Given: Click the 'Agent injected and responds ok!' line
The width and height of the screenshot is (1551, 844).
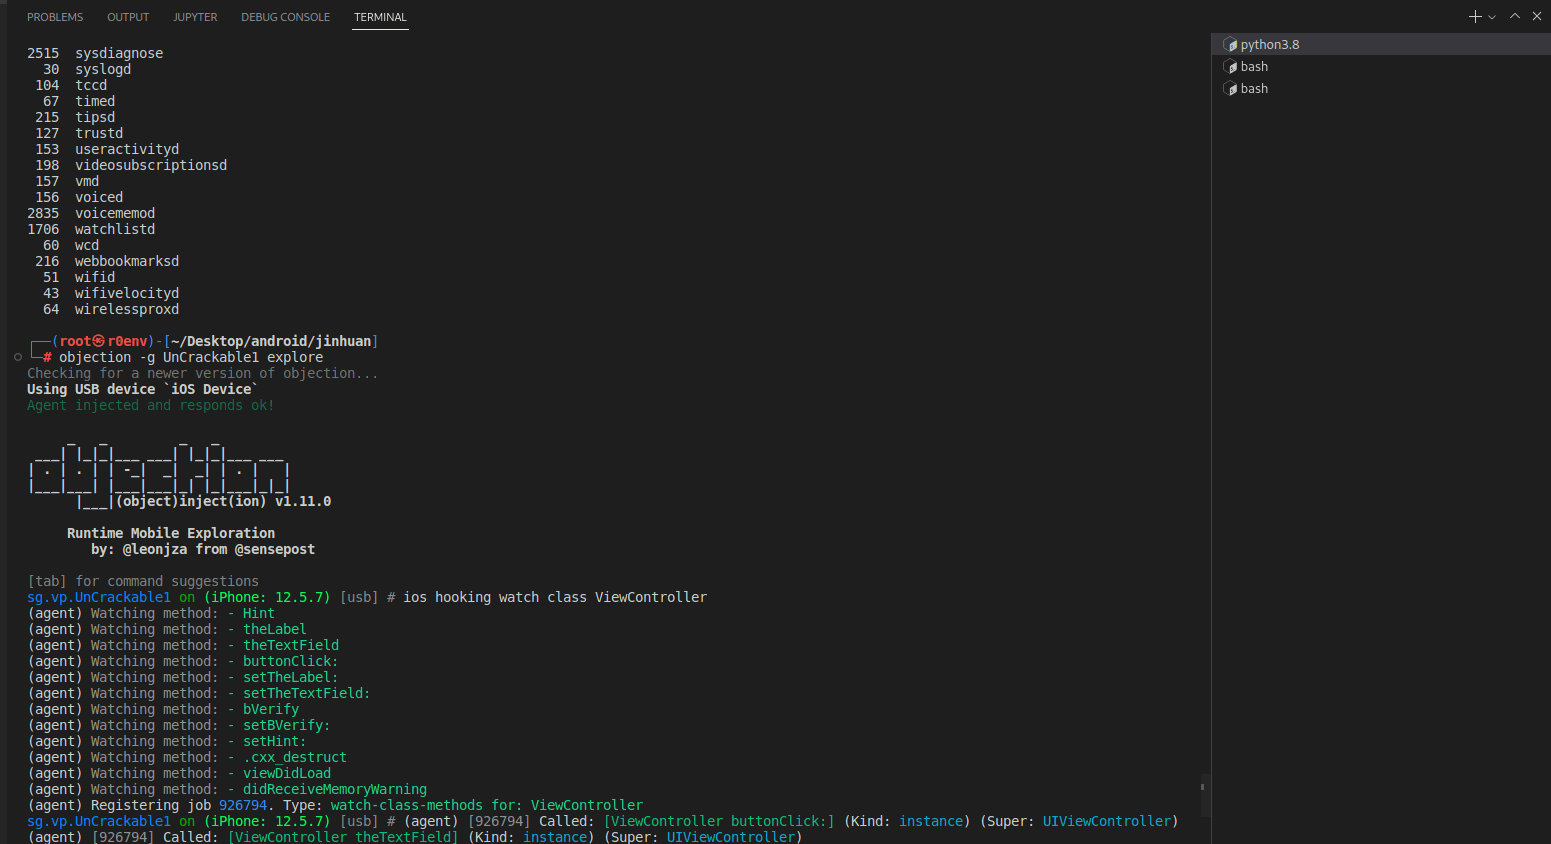Looking at the screenshot, I should (150, 406).
